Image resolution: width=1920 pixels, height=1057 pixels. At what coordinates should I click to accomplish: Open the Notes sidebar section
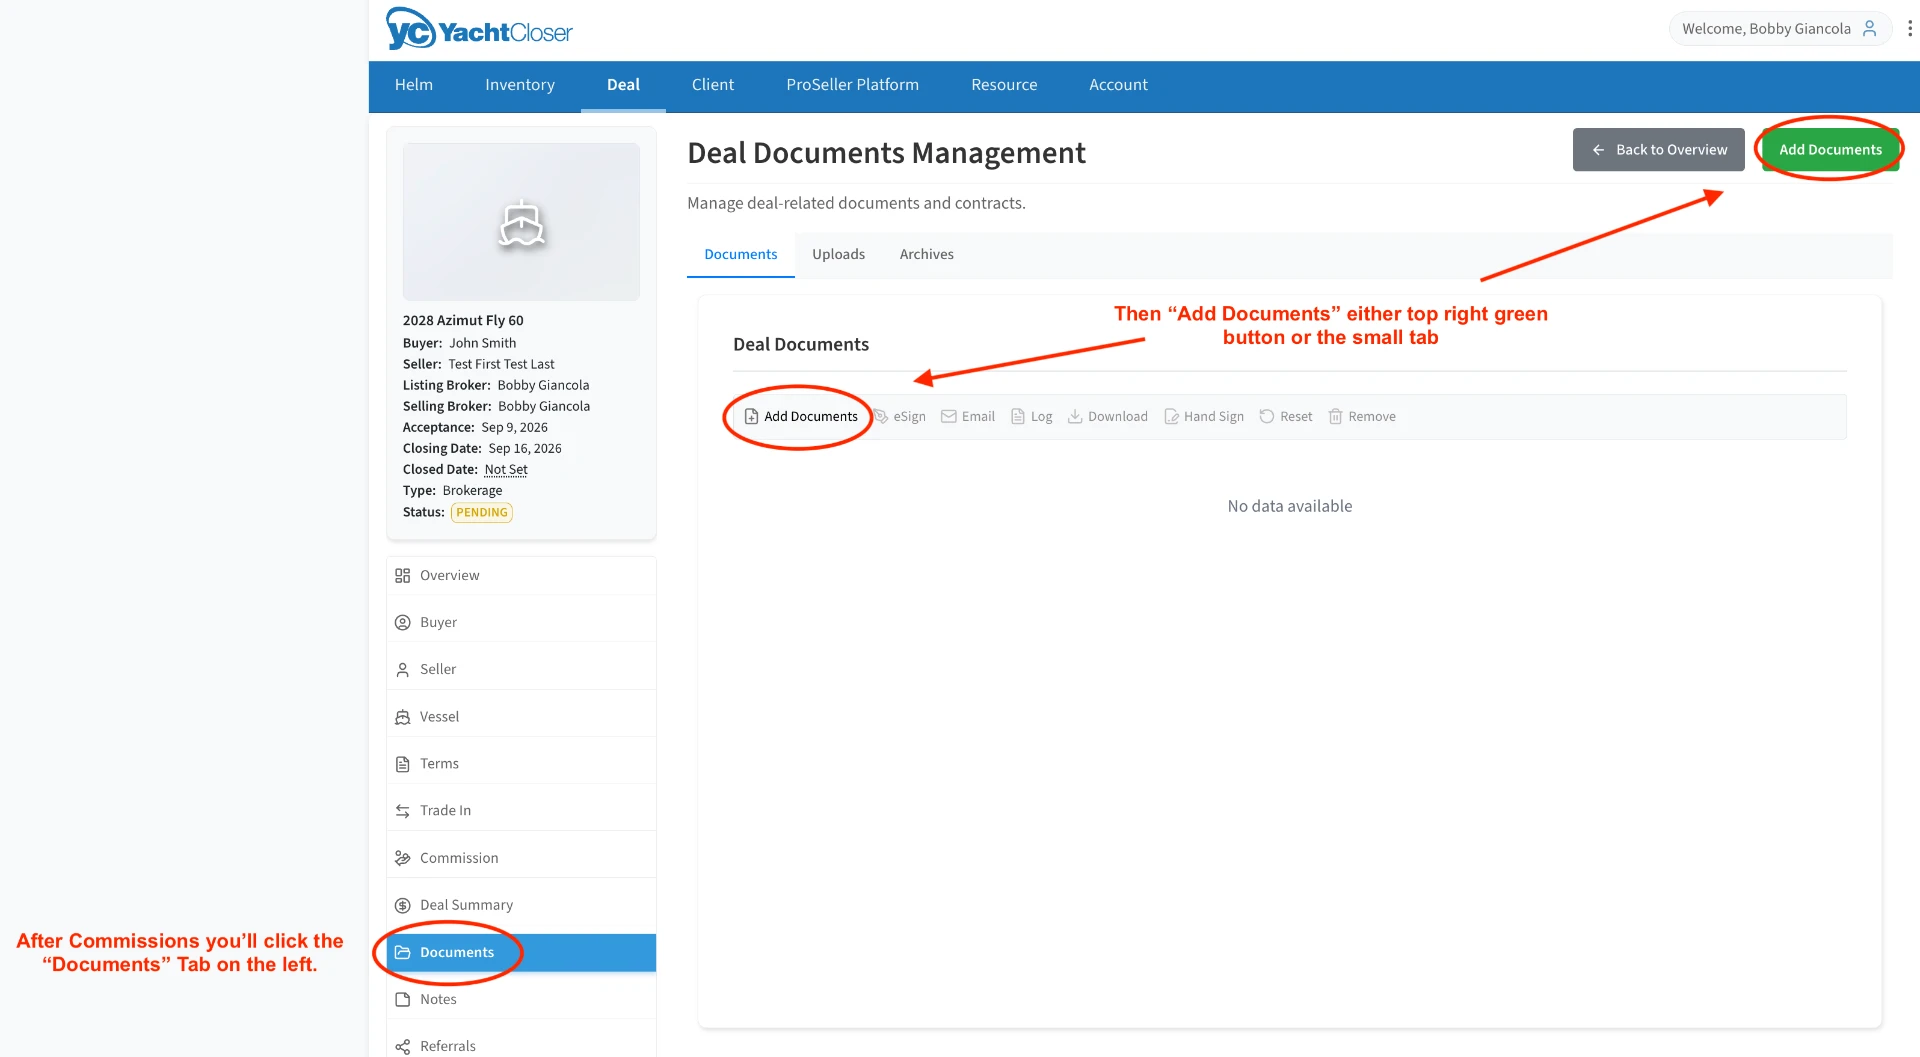[x=521, y=1000]
